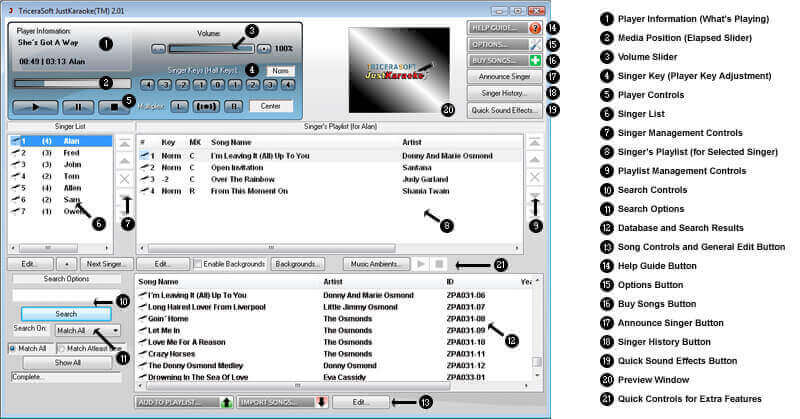Set singer key to -2
Screen dimensions: 800x419
pos(183,85)
